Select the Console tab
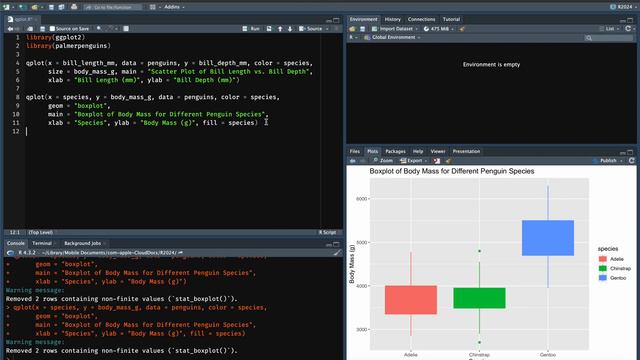 point(16,243)
